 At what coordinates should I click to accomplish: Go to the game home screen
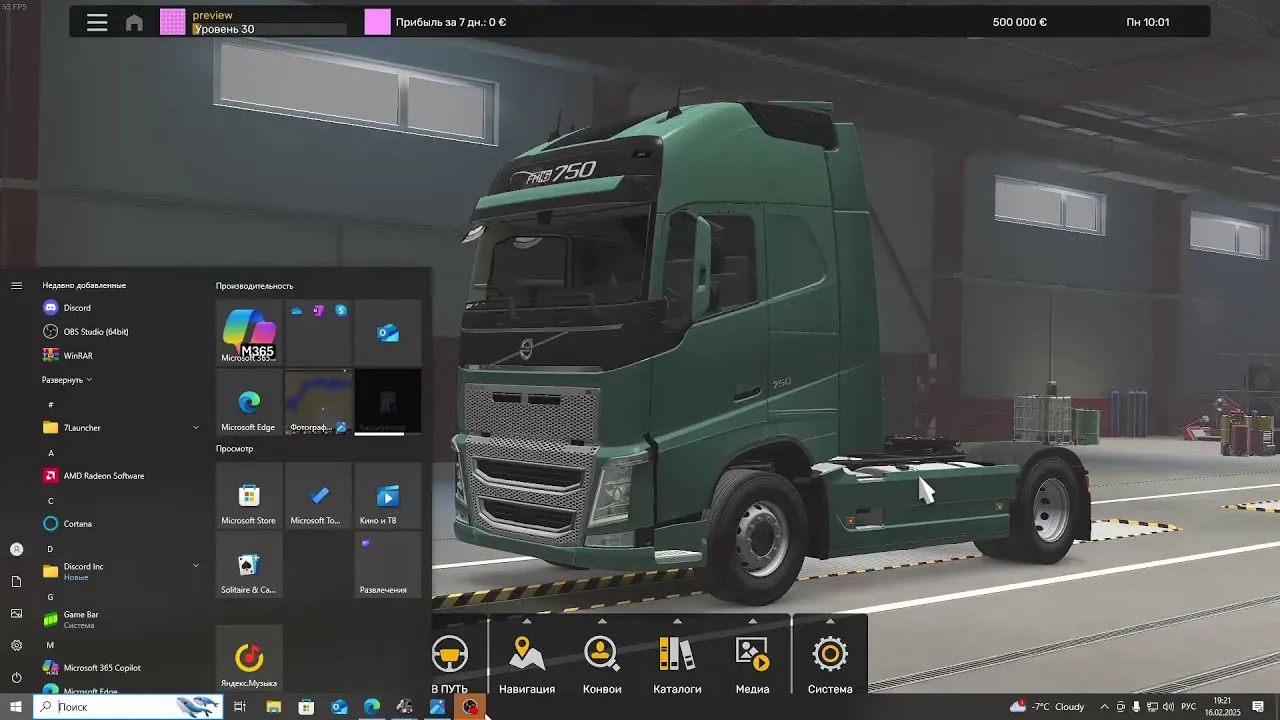[x=134, y=23]
